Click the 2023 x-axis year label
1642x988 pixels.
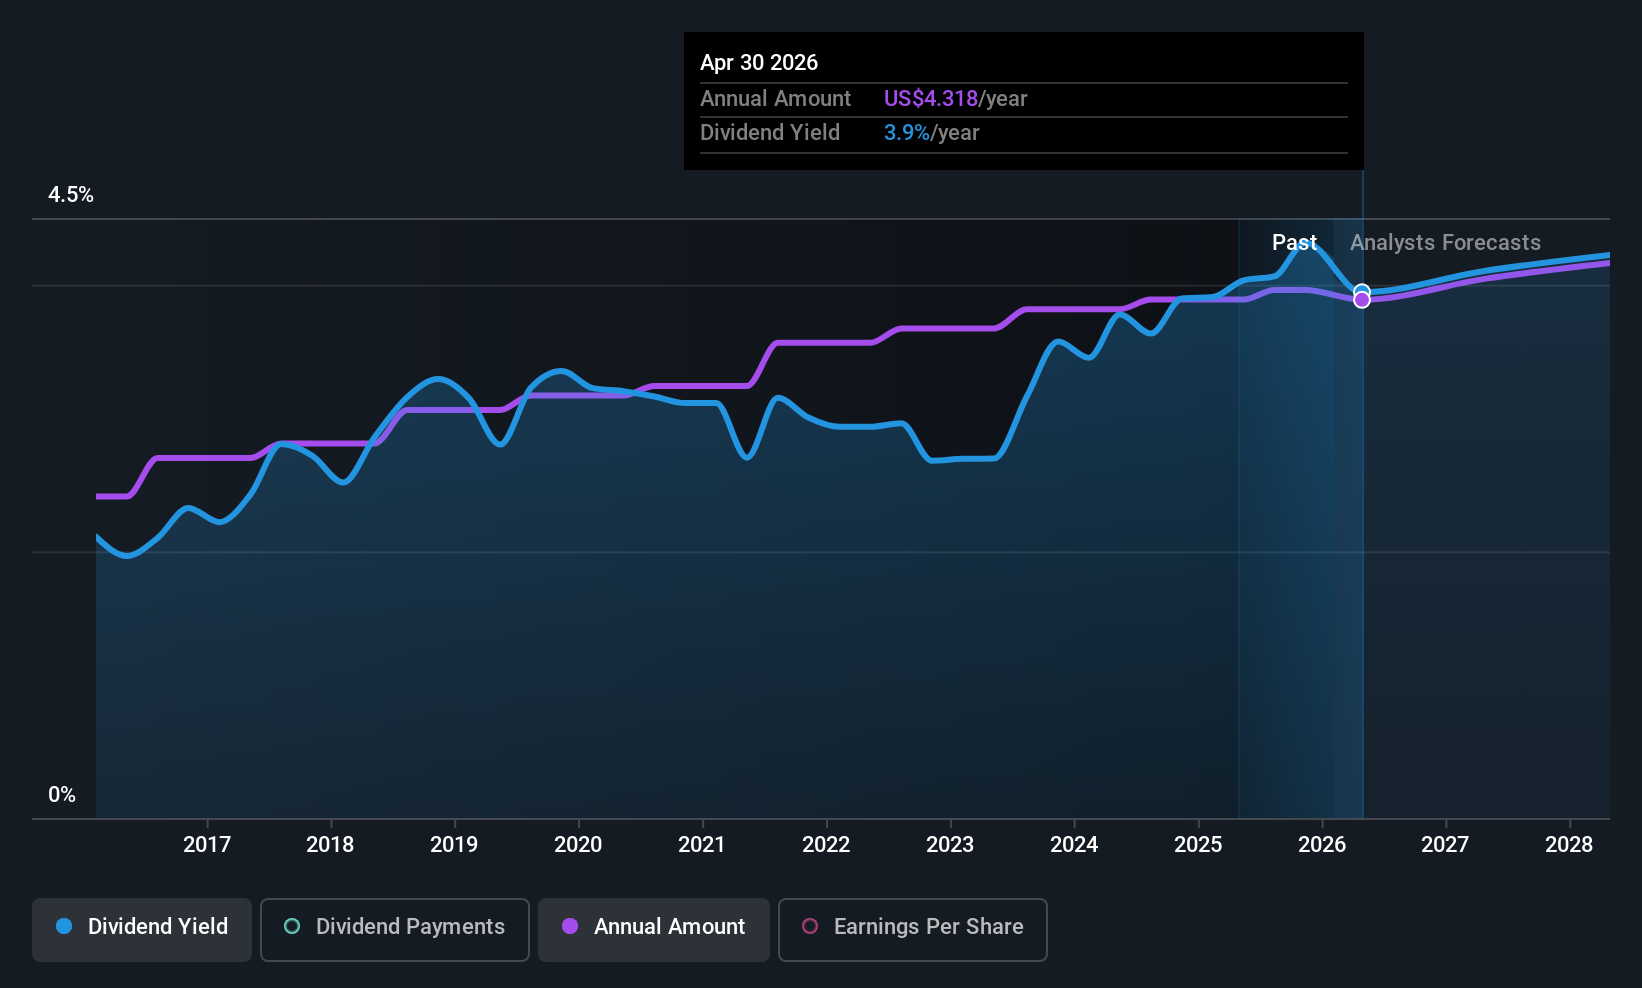tap(950, 845)
